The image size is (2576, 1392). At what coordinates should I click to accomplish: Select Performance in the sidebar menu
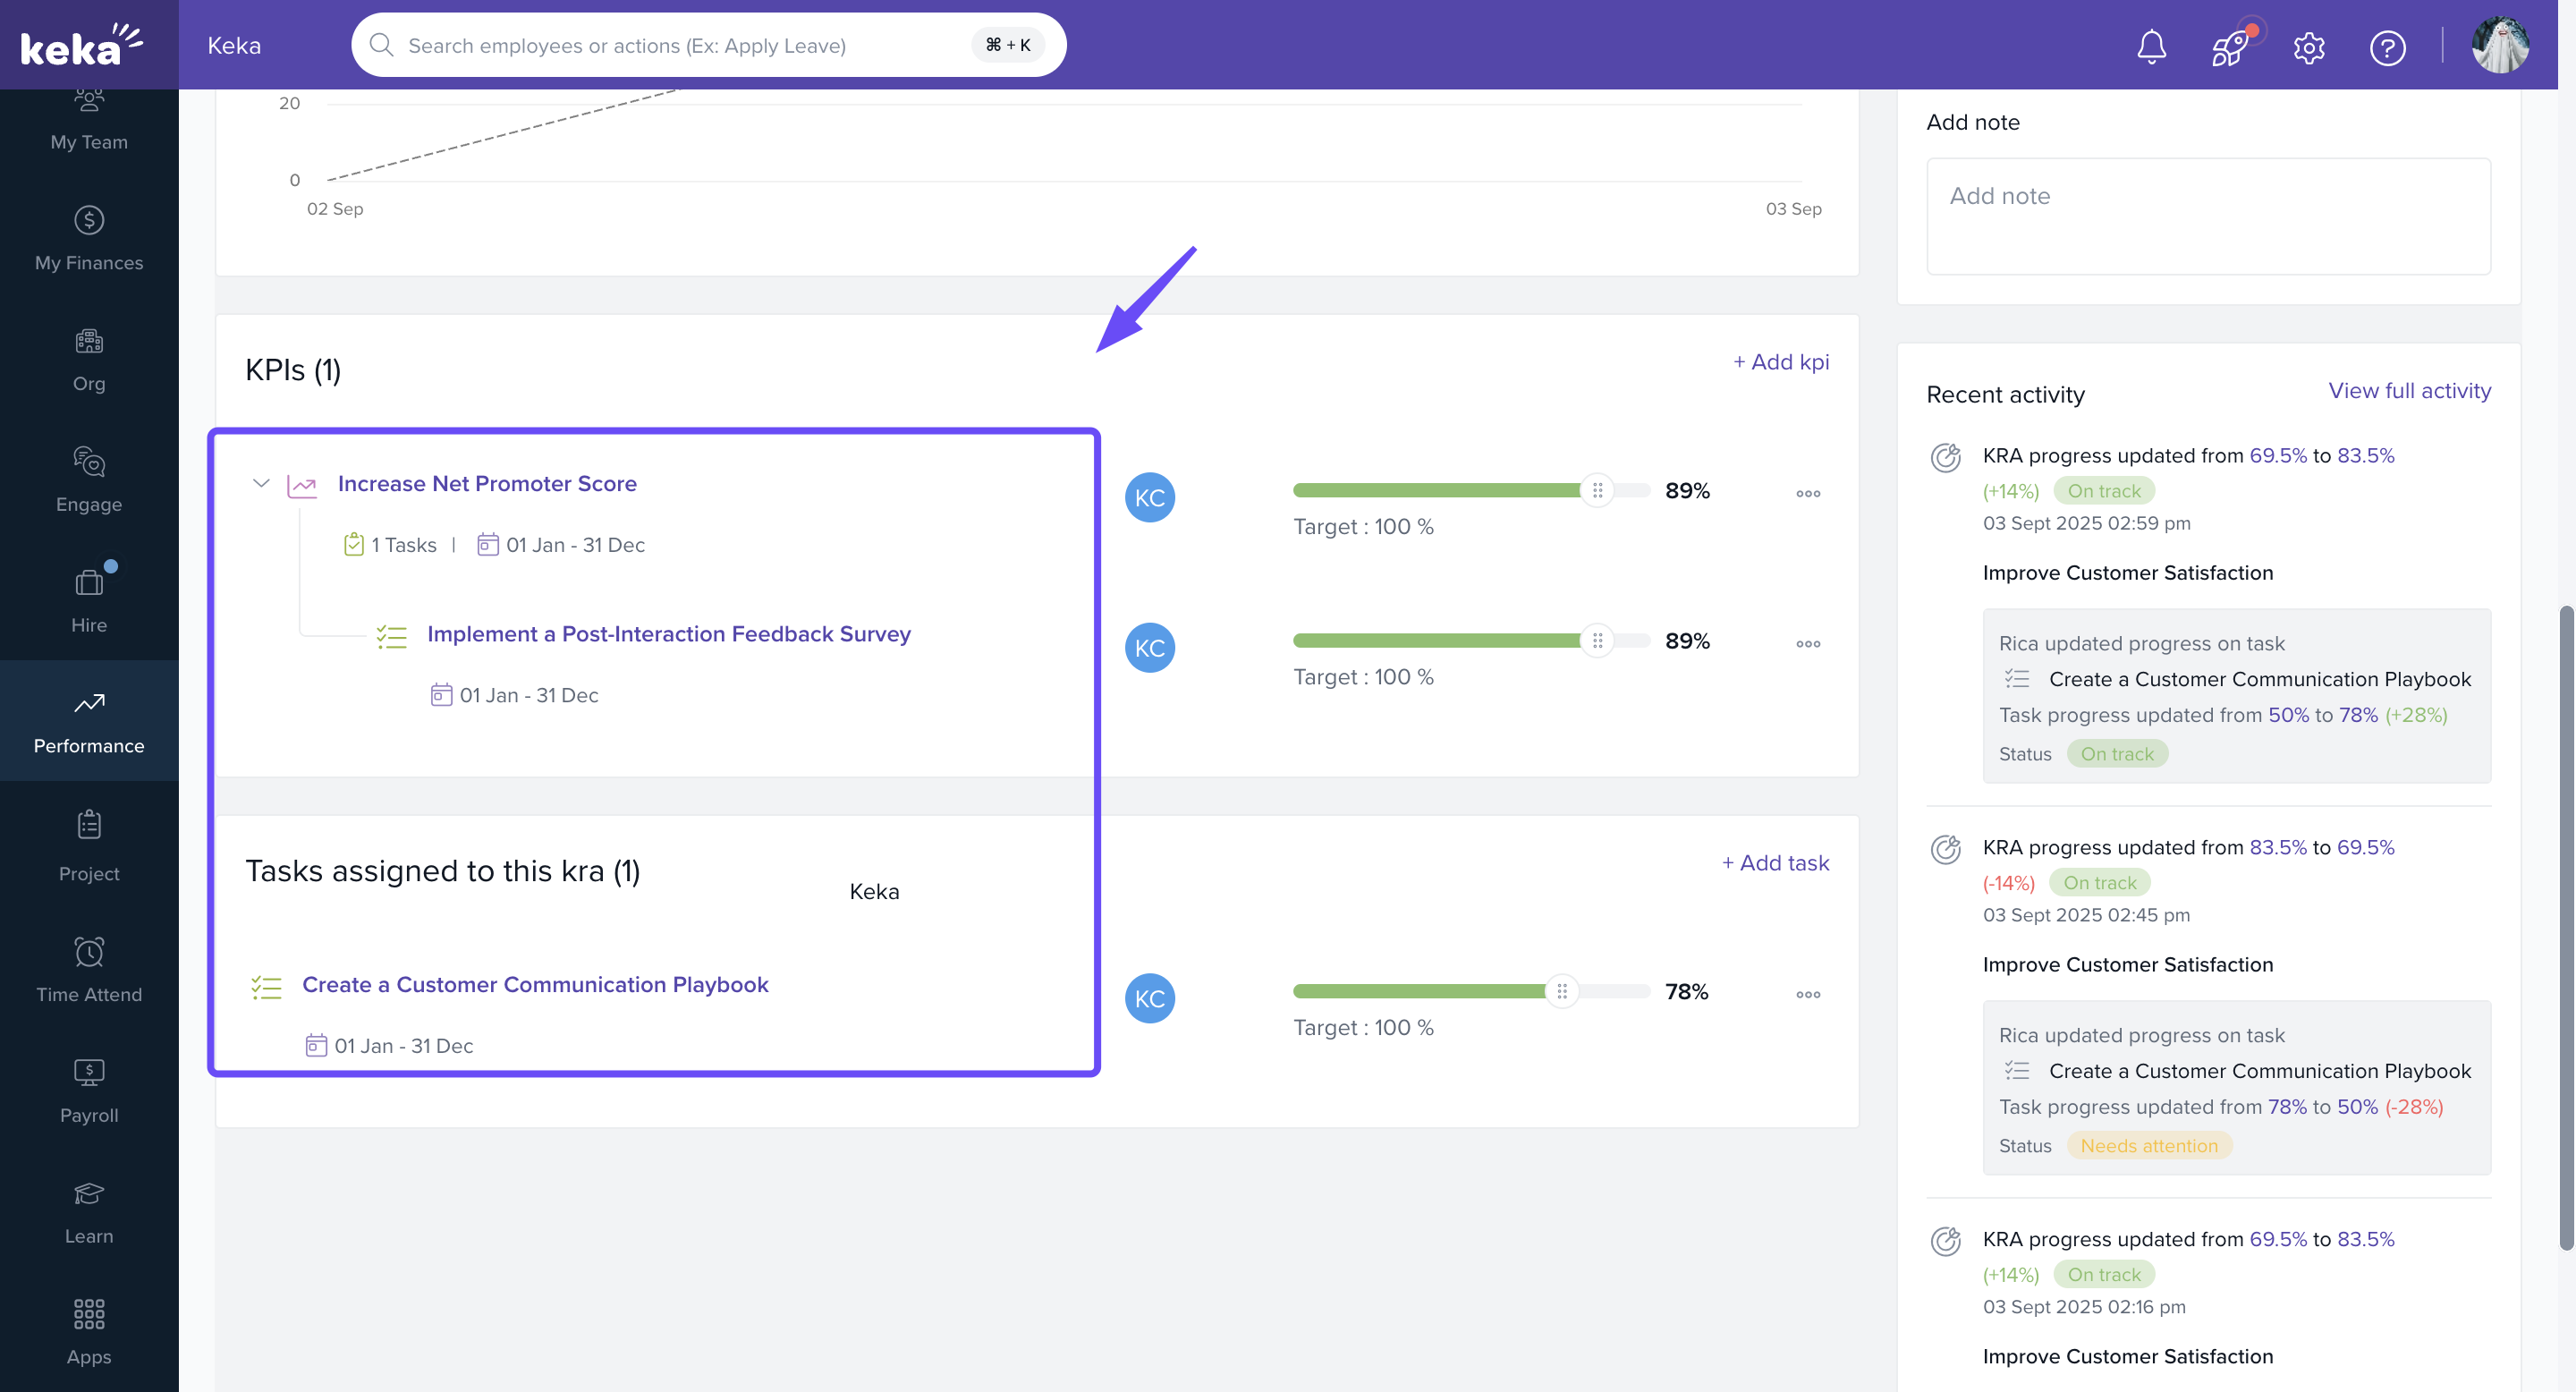tap(89, 721)
